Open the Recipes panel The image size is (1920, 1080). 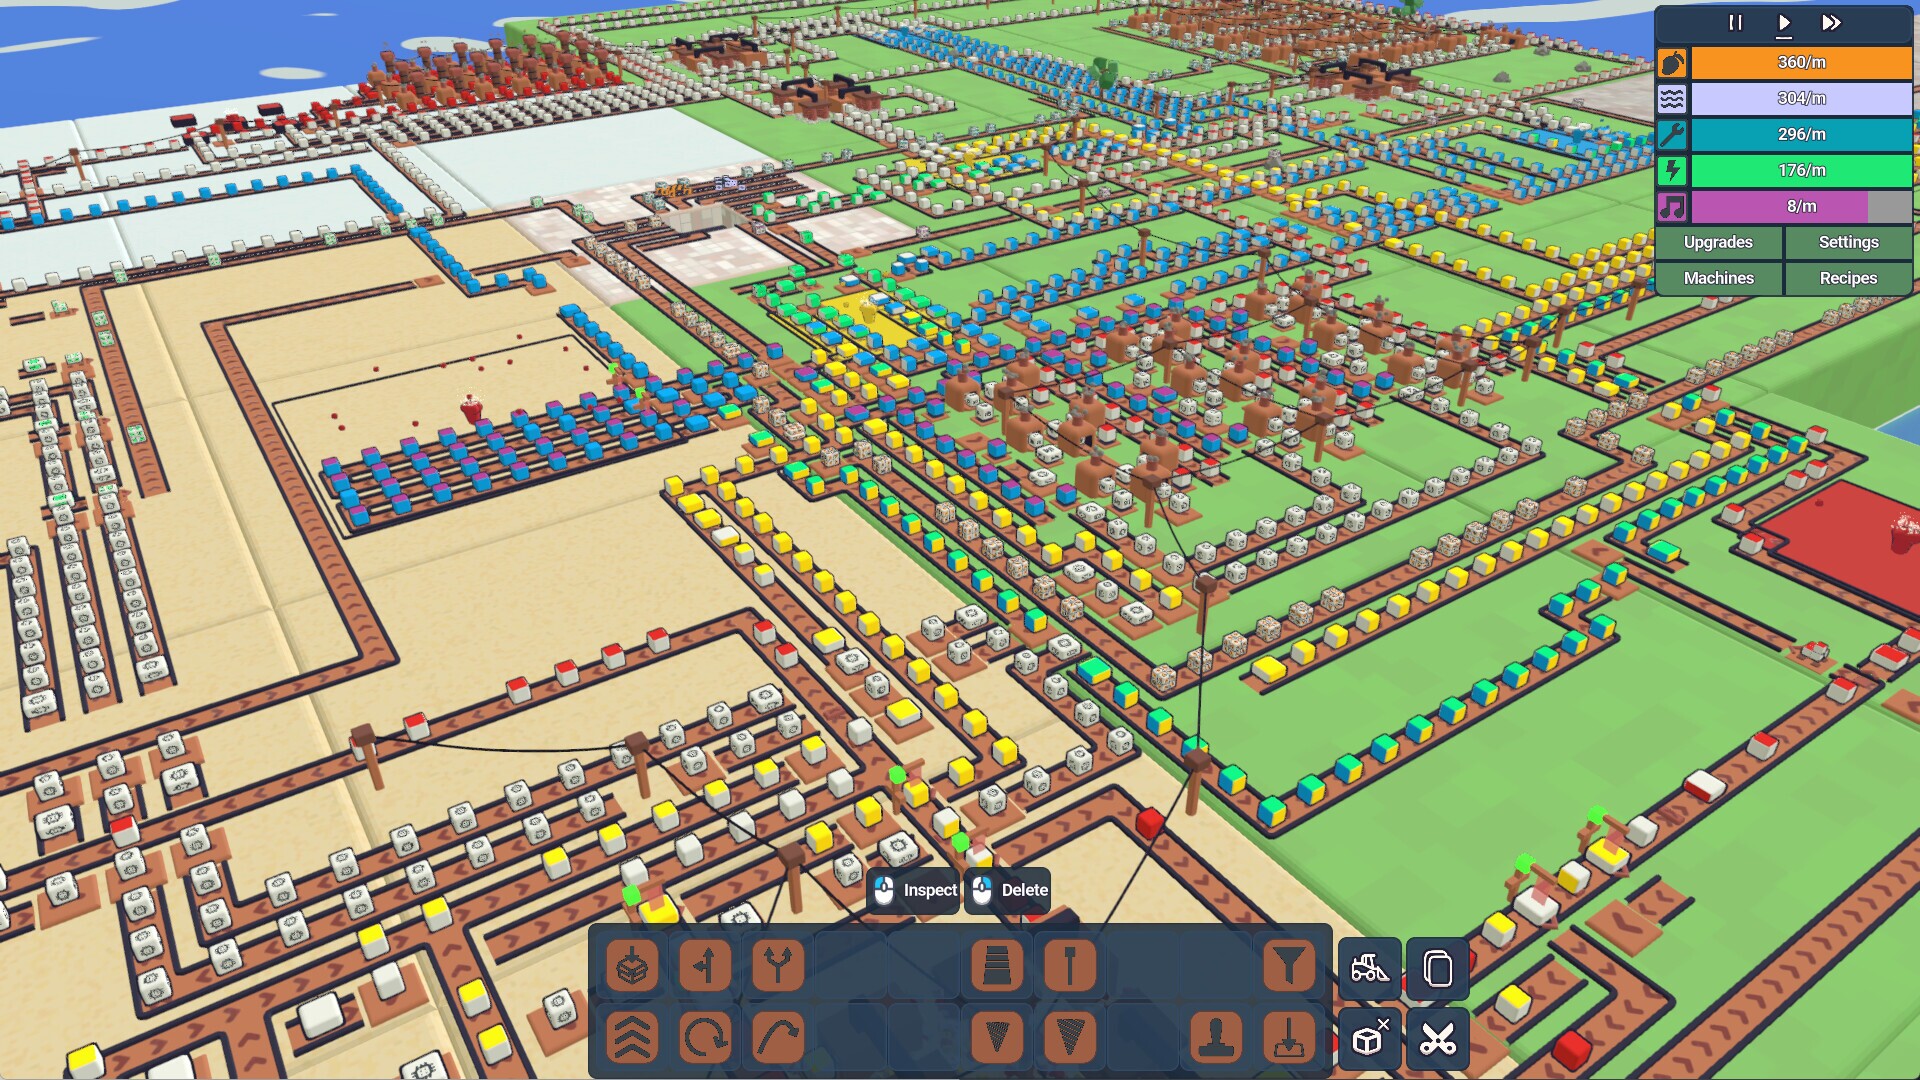1848,278
